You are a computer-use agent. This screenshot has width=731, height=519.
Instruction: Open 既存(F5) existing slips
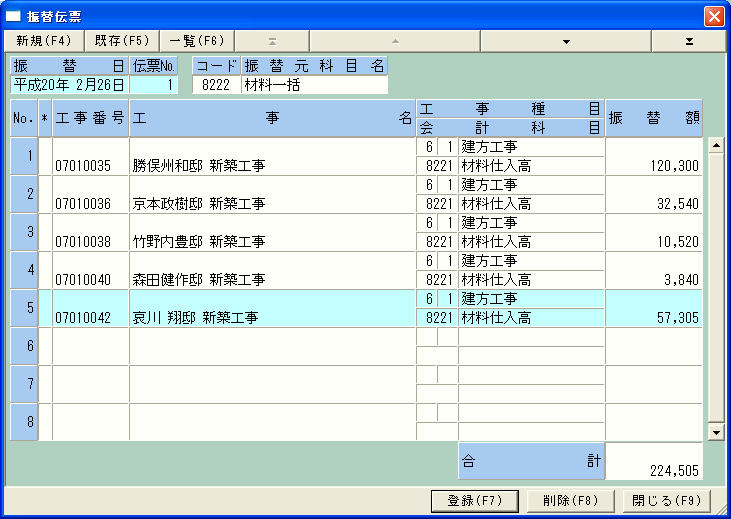(122, 41)
